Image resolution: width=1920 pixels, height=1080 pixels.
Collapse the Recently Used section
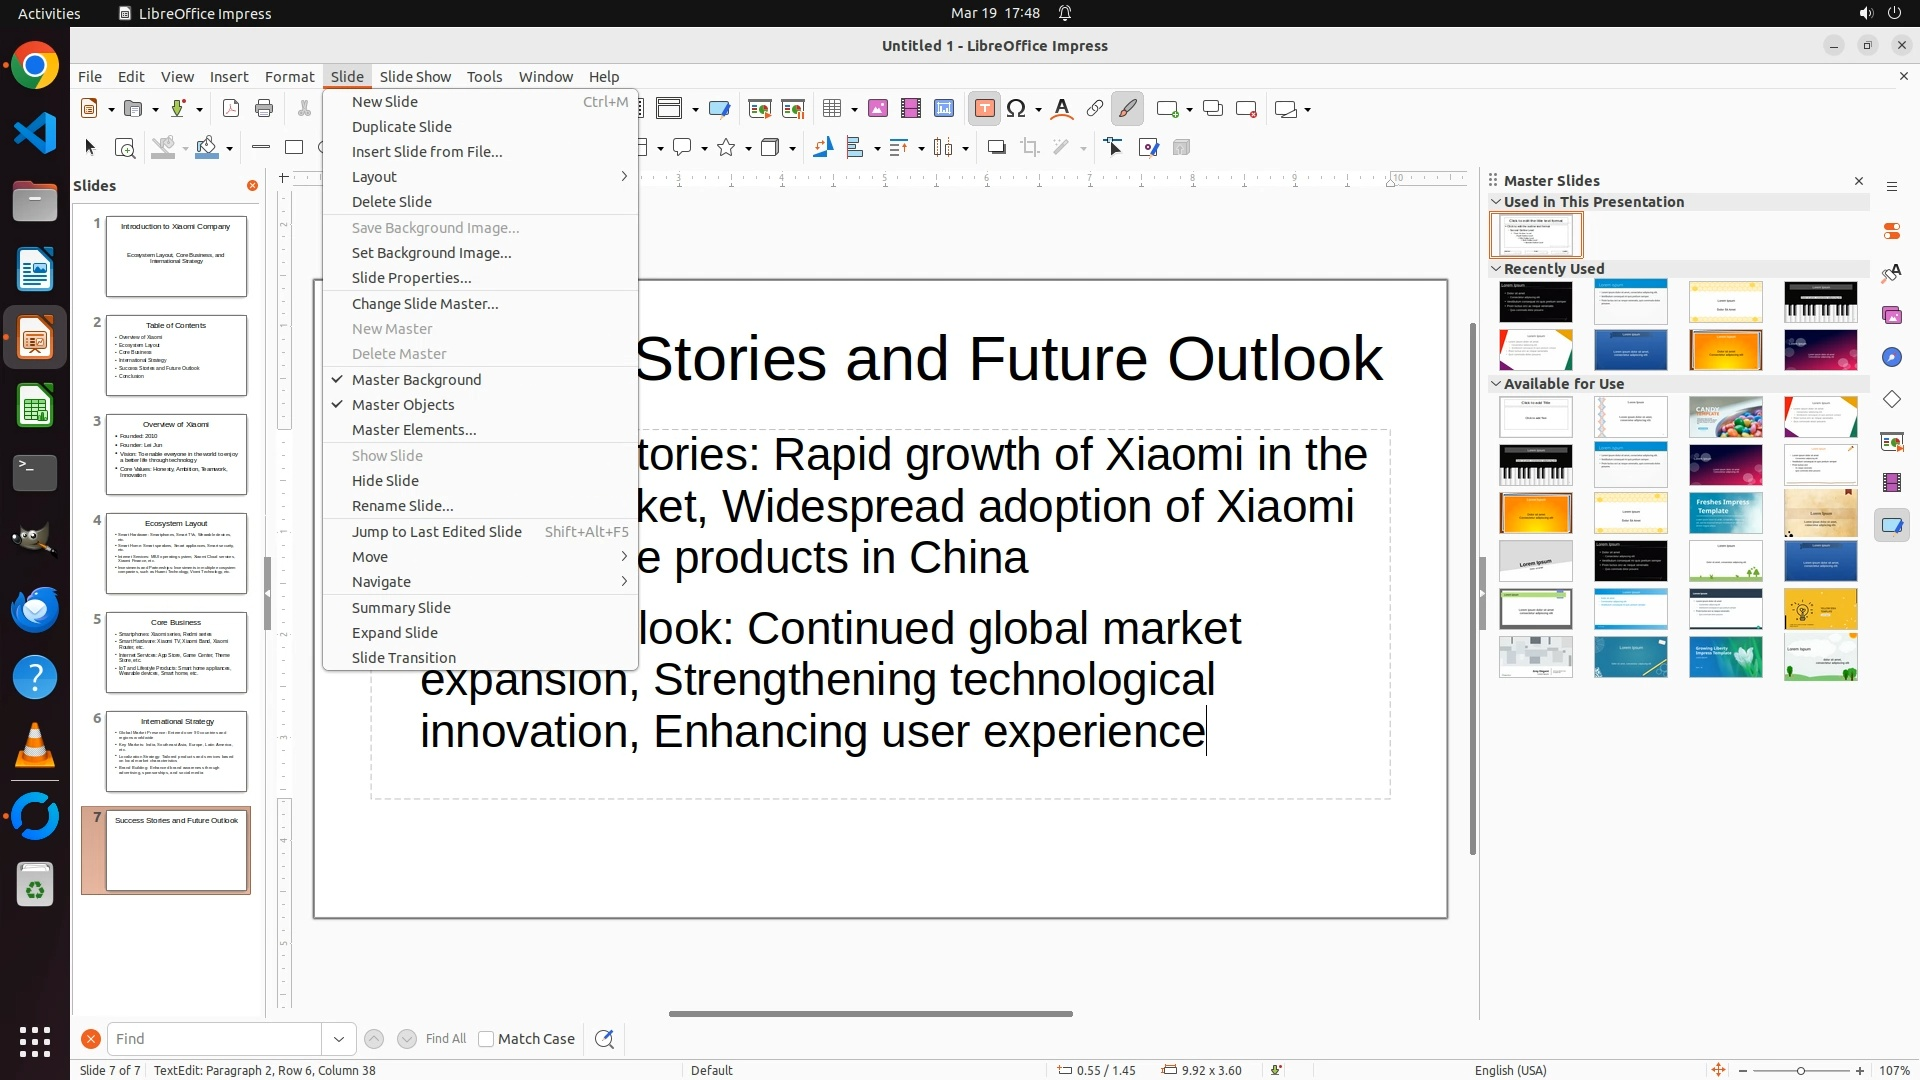point(1496,269)
